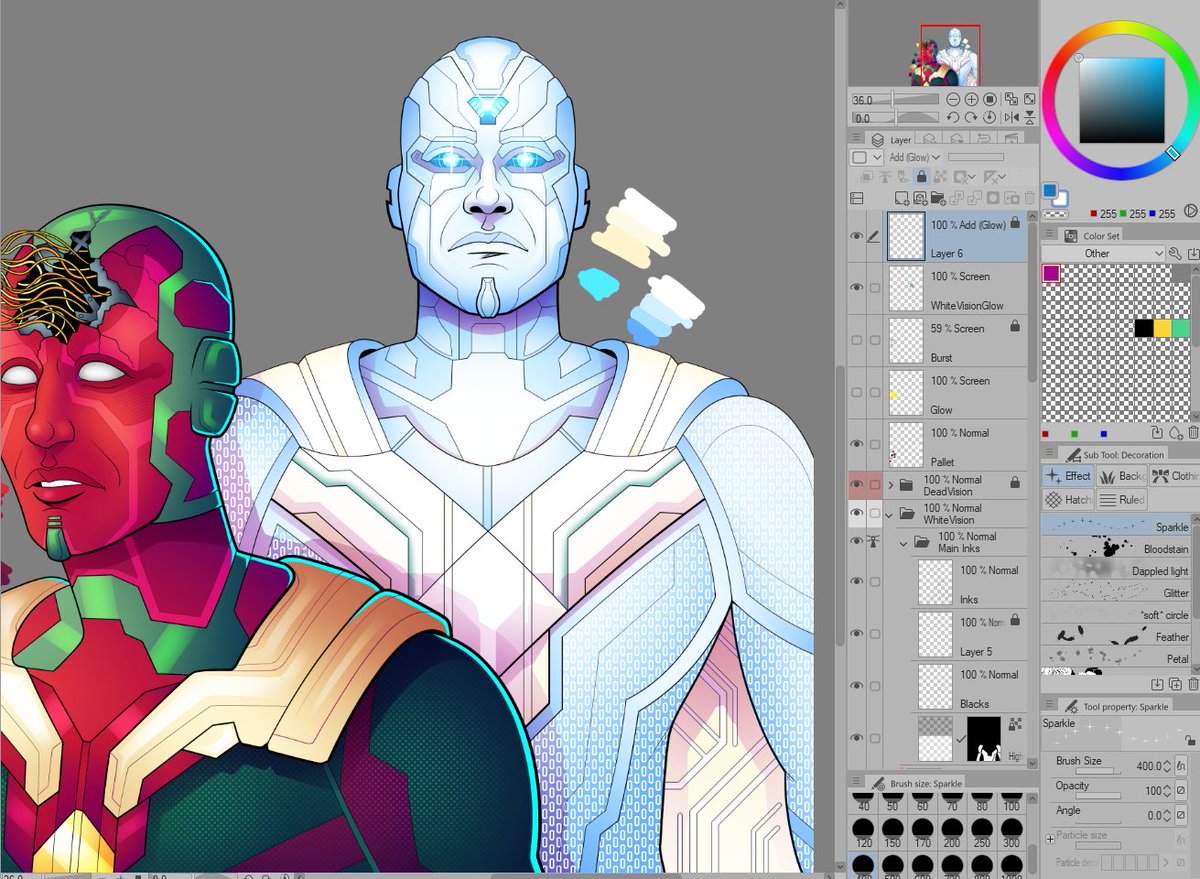1200x879 pixels.
Task: Select the Ruled sub tool group
Action: click(x=1122, y=499)
